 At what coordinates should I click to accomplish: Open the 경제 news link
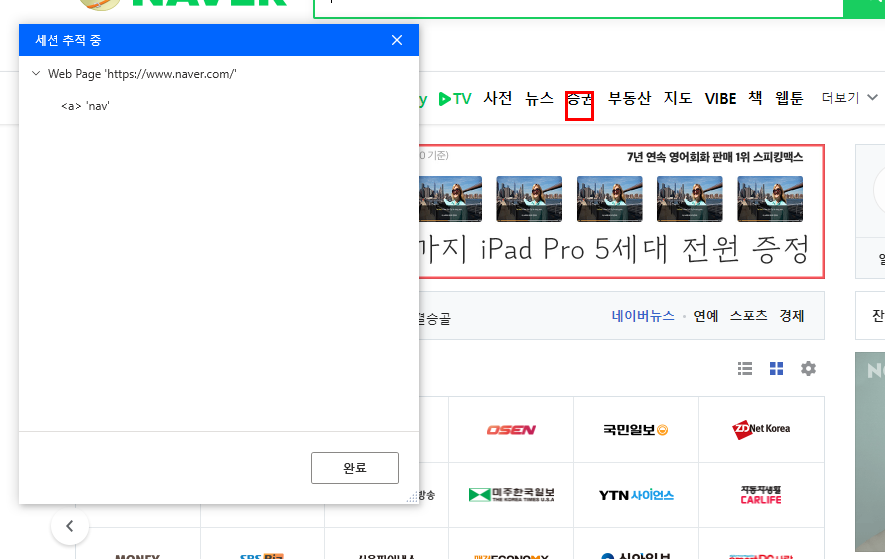[x=791, y=316]
